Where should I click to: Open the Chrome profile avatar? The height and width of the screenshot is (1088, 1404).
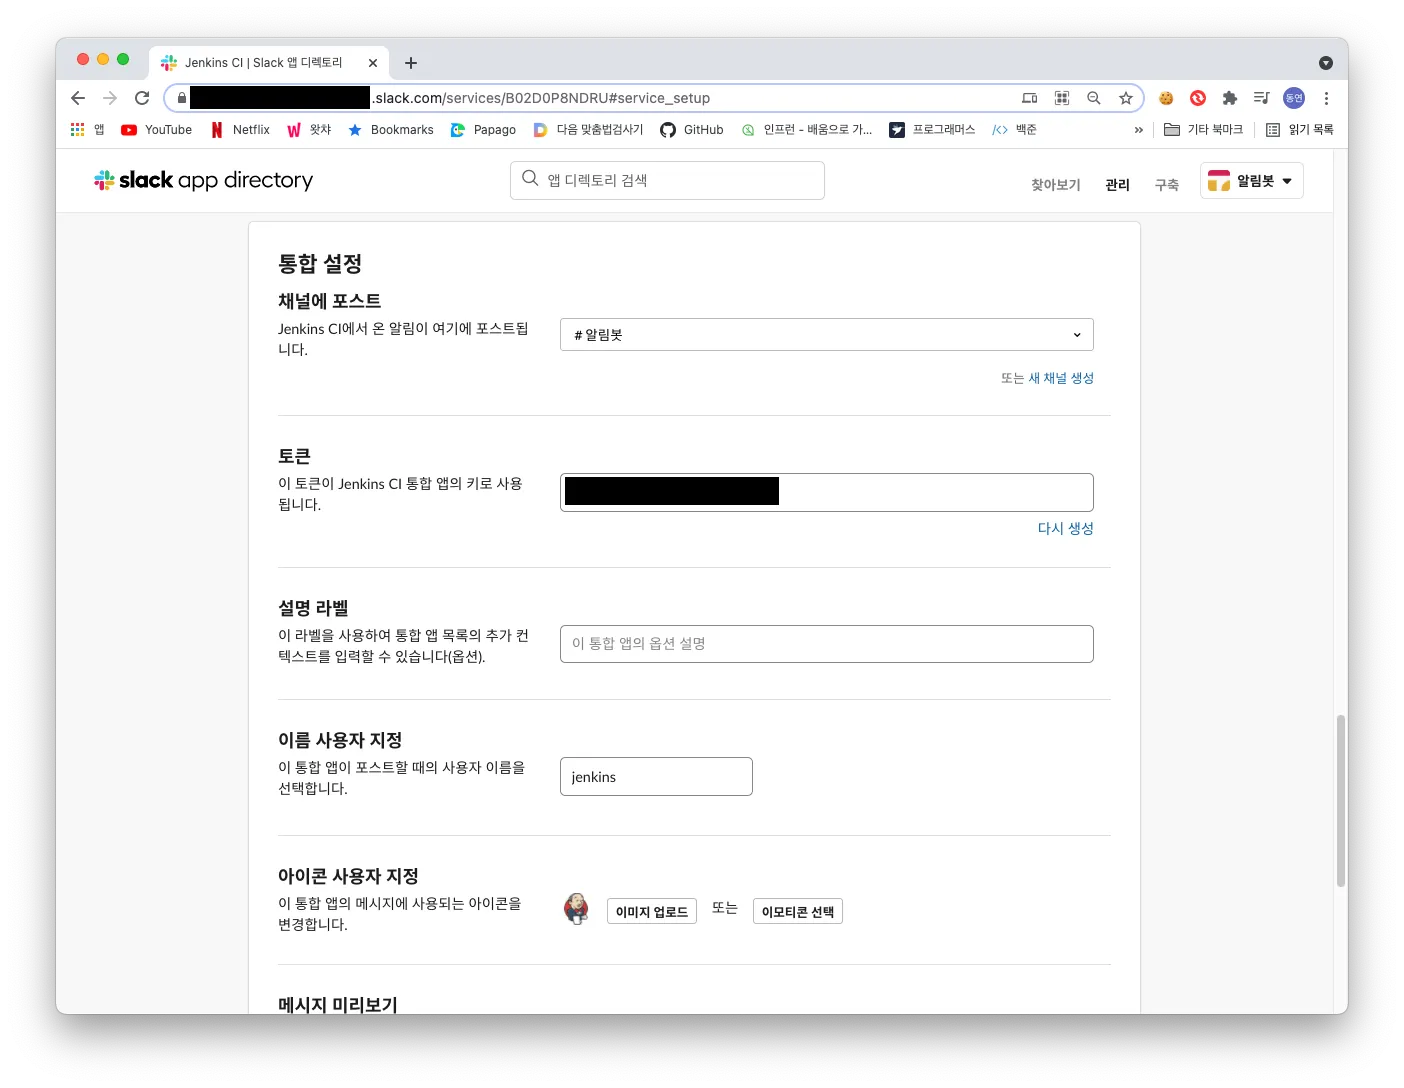pyautogui.click(x=1294, y=98)
